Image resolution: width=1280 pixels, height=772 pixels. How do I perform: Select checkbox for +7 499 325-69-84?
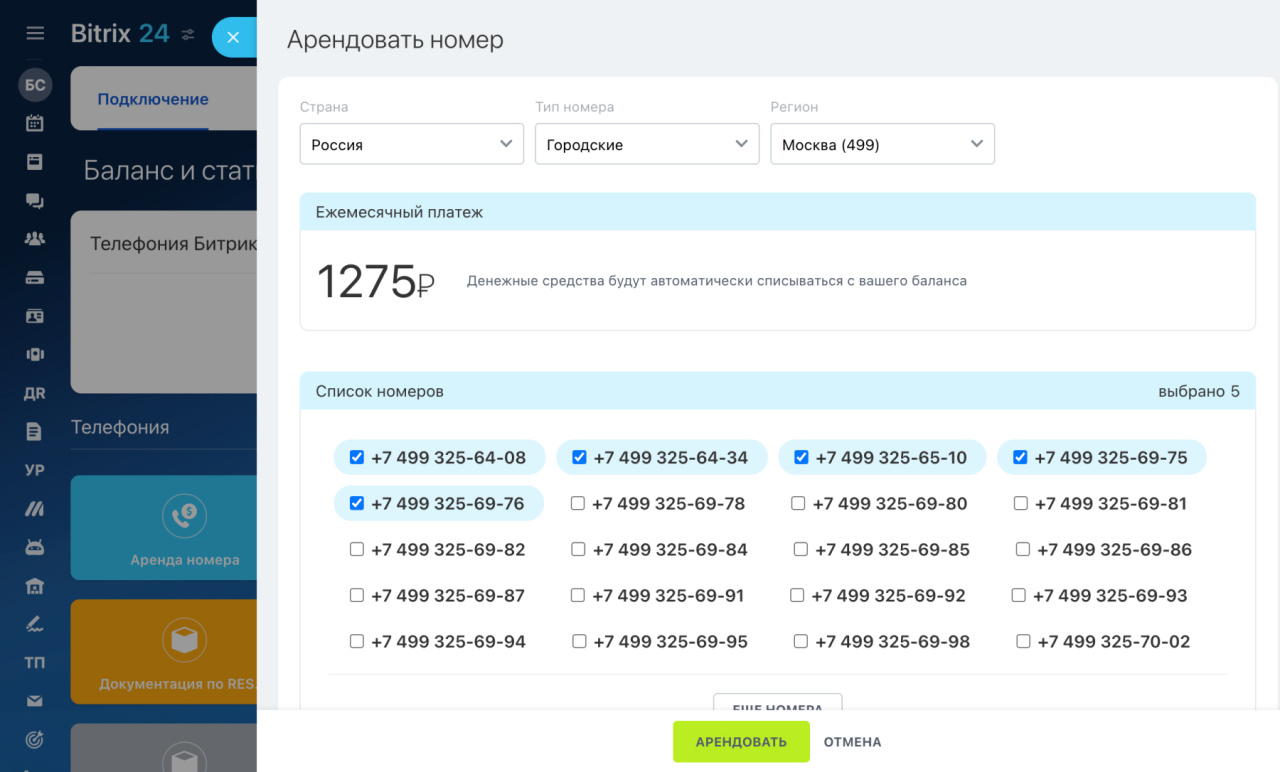pos(578,549)
